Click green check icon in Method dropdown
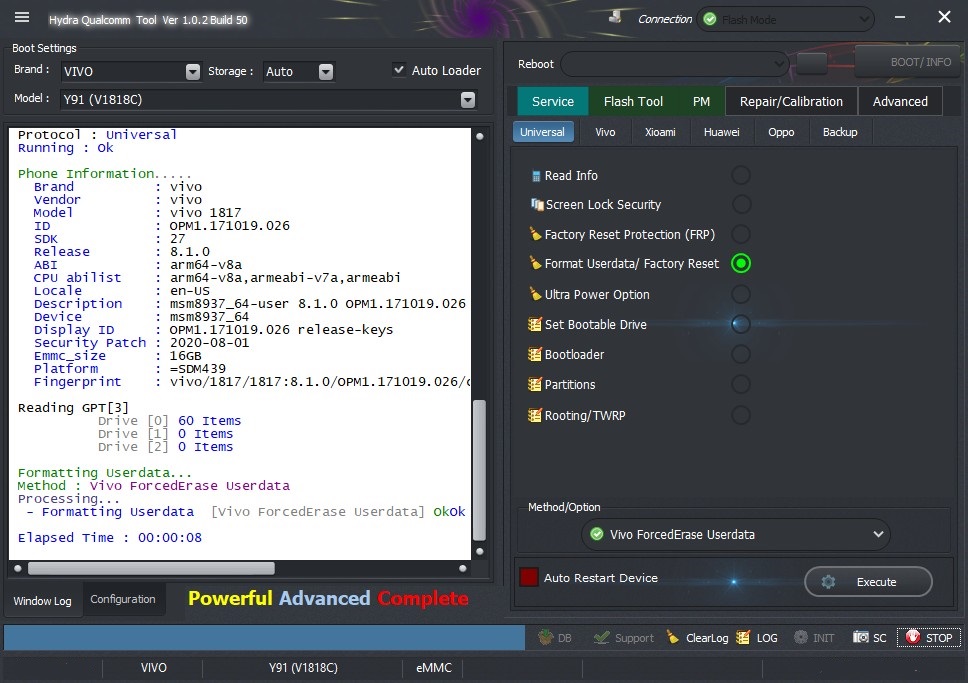968x683 pixels. 596,534
